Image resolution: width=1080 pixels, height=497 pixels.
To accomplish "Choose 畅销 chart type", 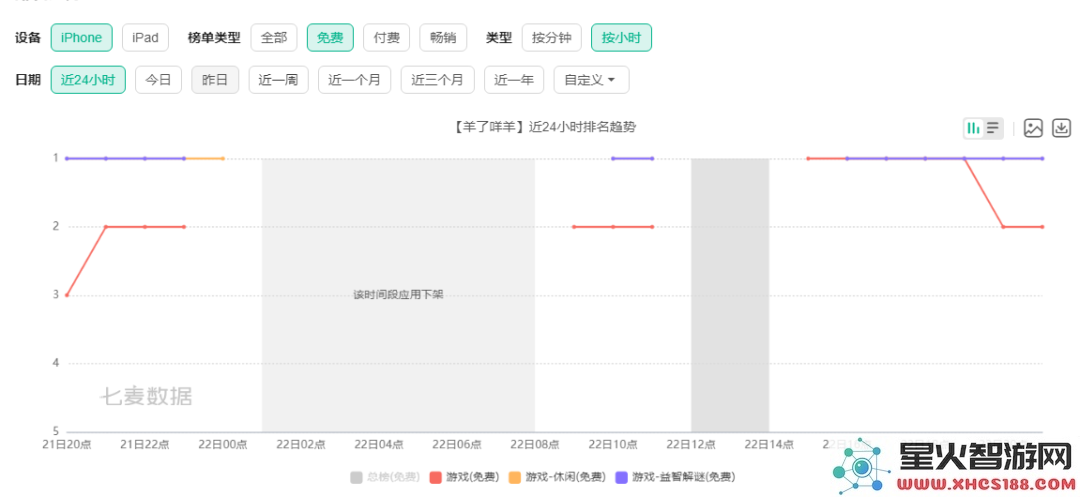I will tap(443, 38).
